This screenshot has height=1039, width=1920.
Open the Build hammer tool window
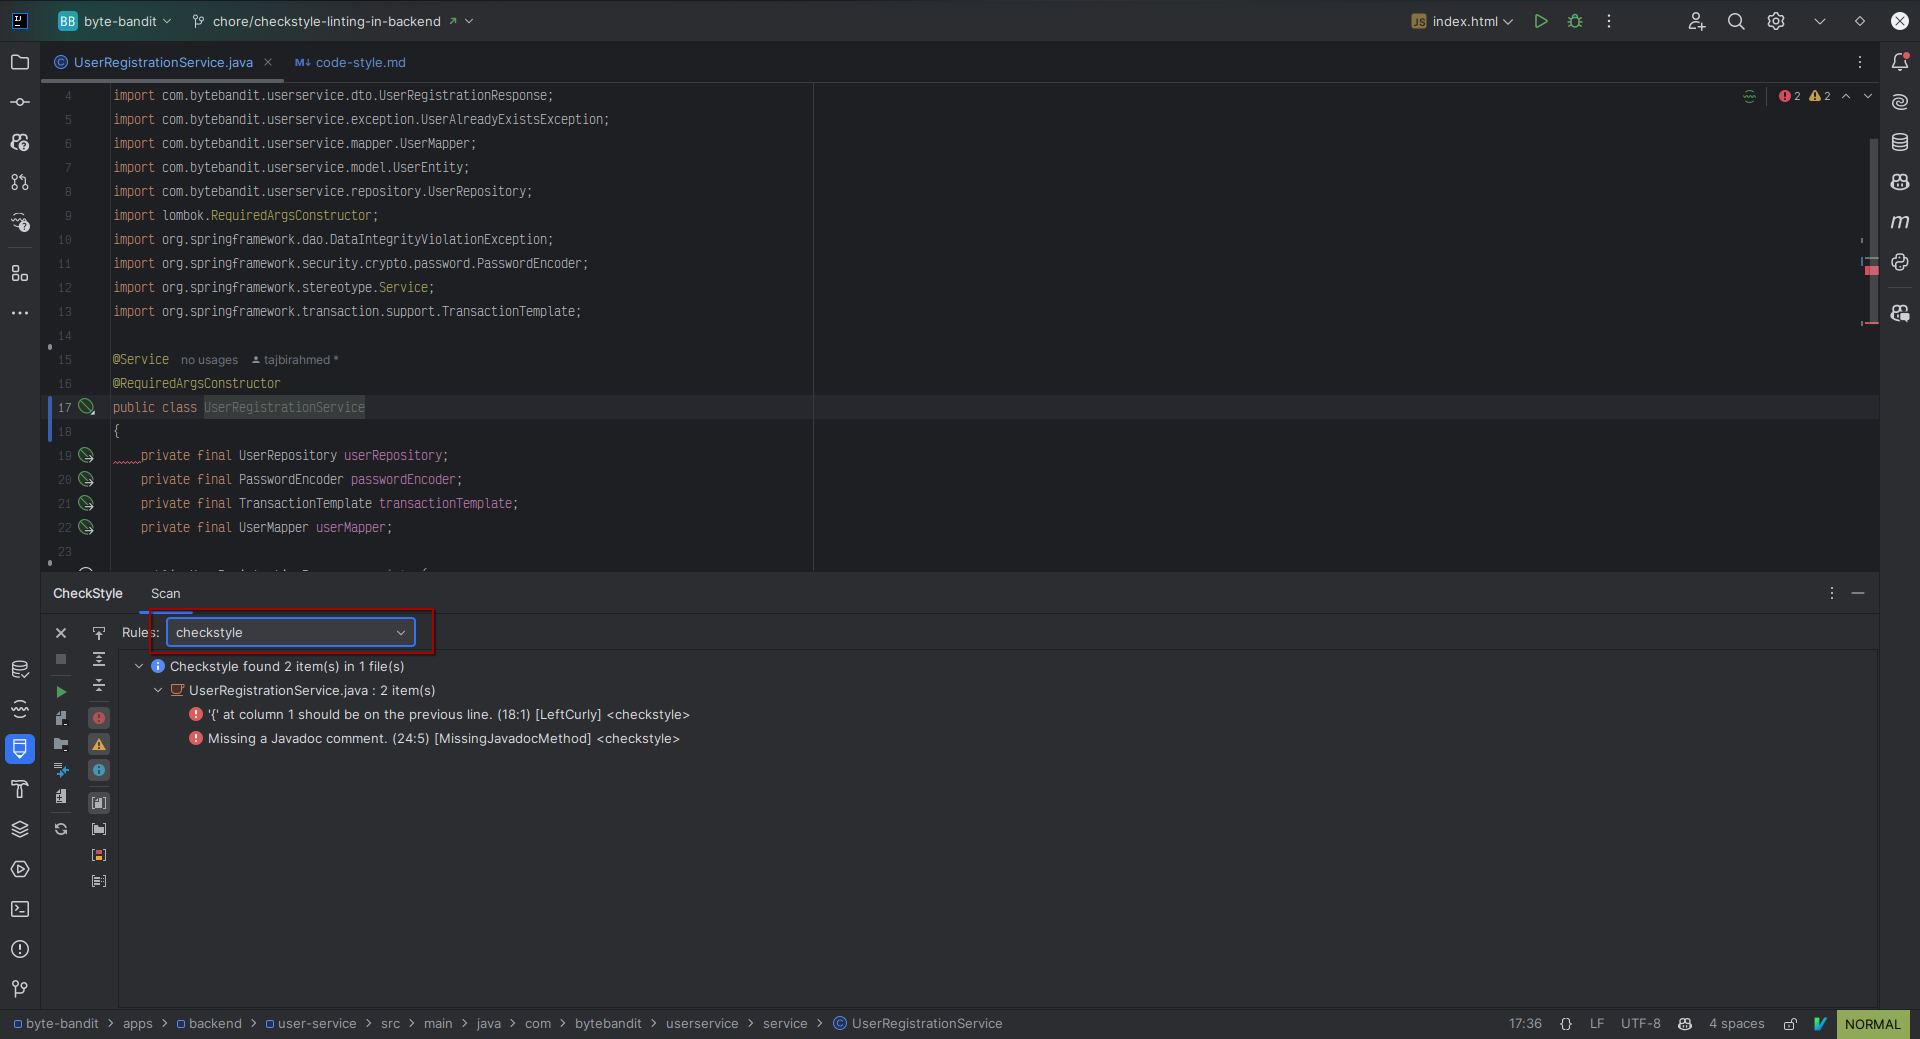20,789
